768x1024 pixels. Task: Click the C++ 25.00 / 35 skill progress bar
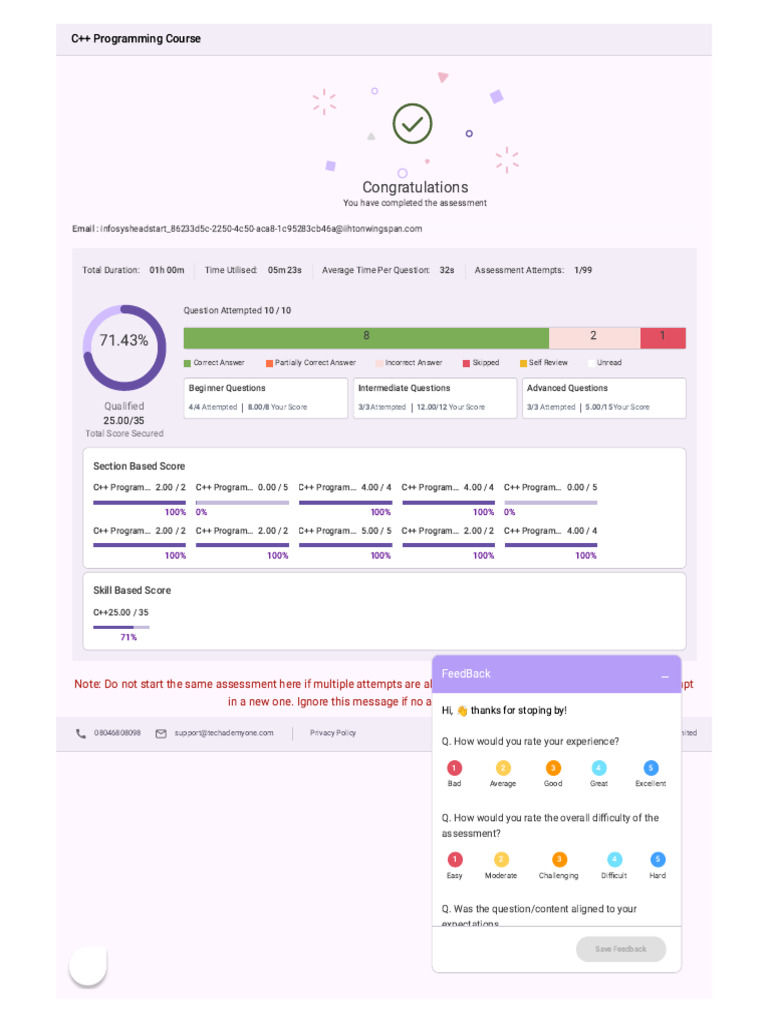pyautogui.click(x=121, y=627)
